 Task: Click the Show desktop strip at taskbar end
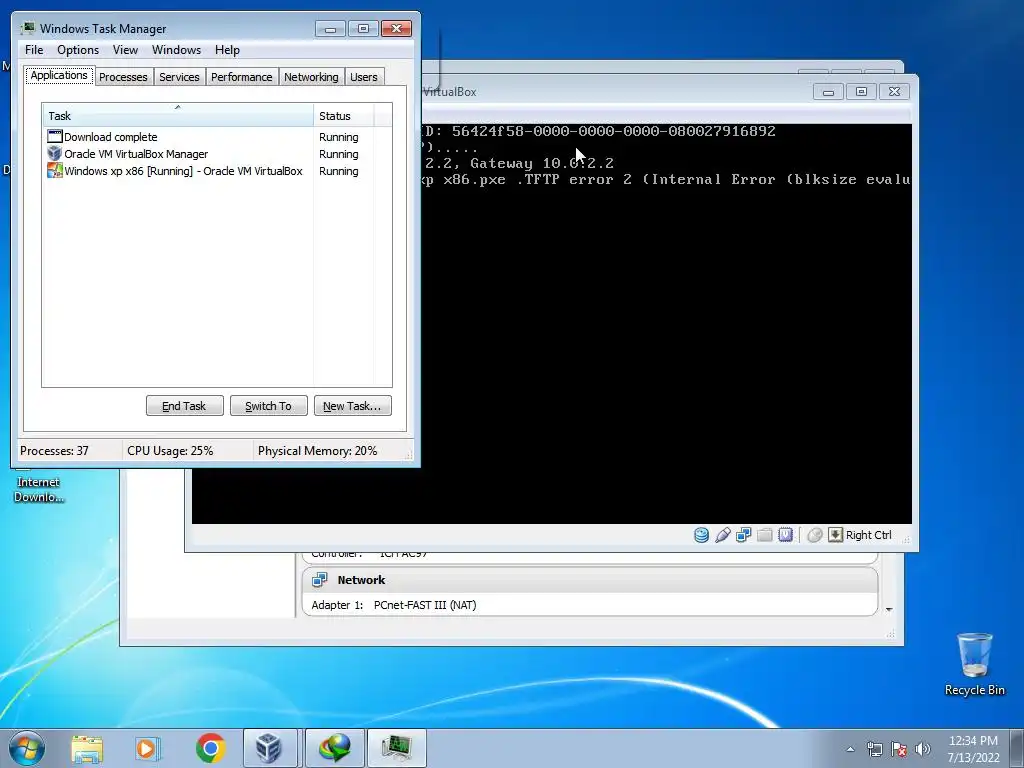pyautogui.click(x=1017, y=748)
